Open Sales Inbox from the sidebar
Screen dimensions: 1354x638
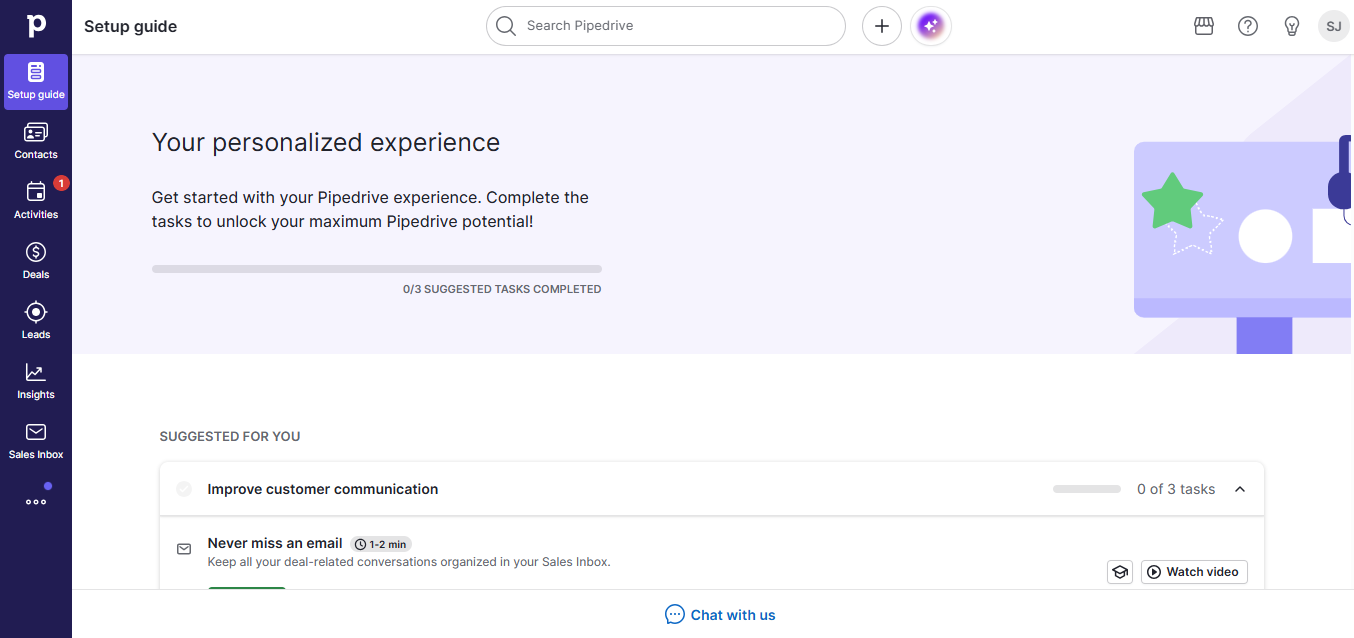[x=36, y=441]
